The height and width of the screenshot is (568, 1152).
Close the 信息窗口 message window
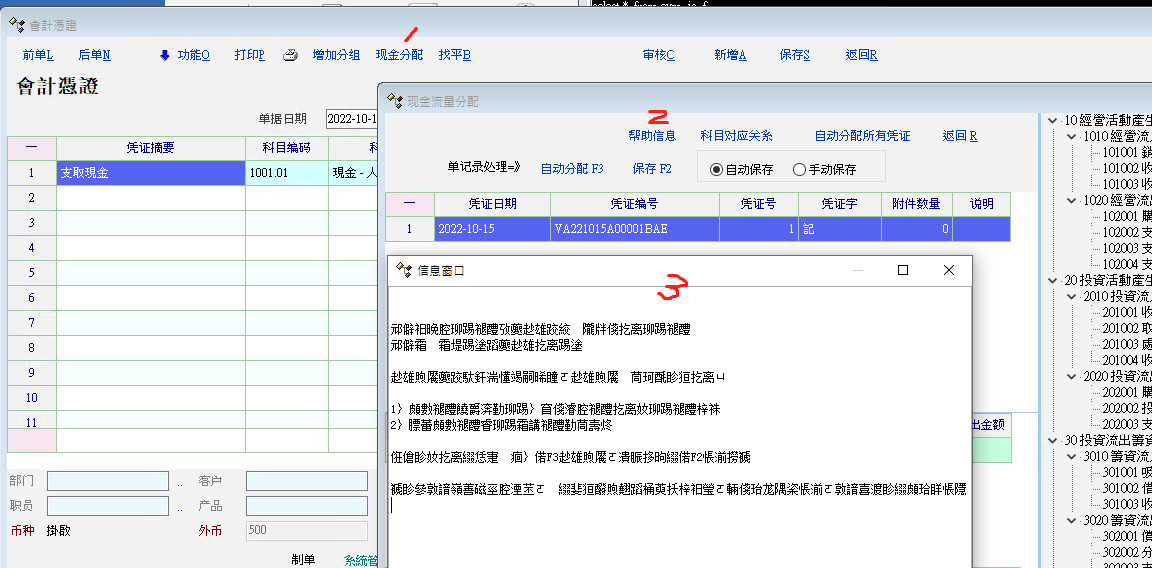click(x=949, y=270)
